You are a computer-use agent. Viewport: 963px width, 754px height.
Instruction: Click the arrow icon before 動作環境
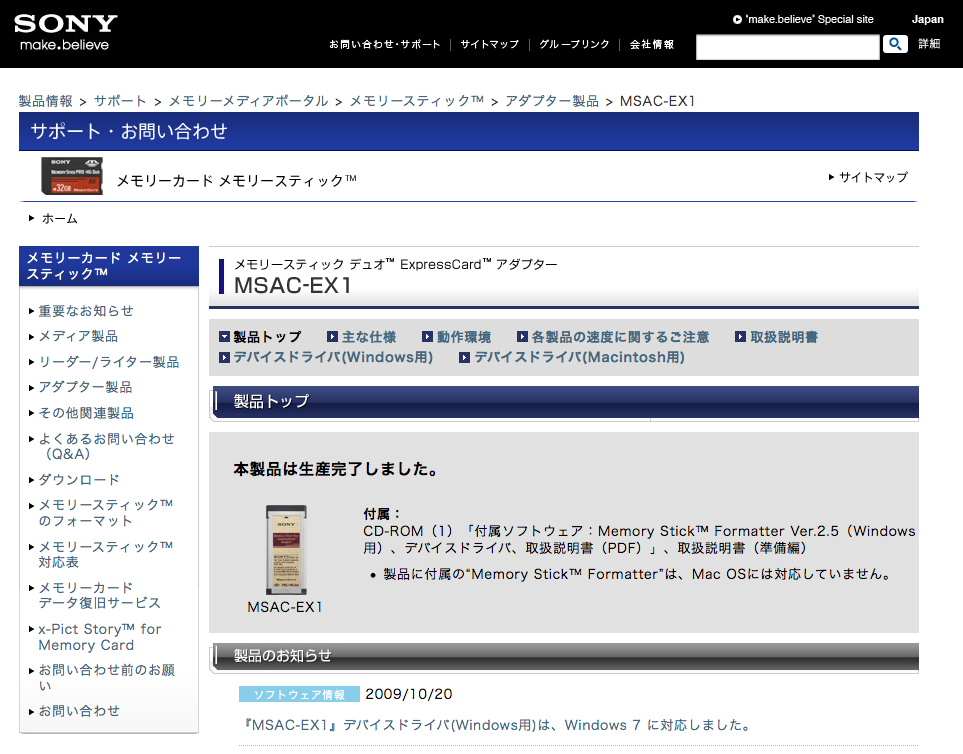coord(427,337)
